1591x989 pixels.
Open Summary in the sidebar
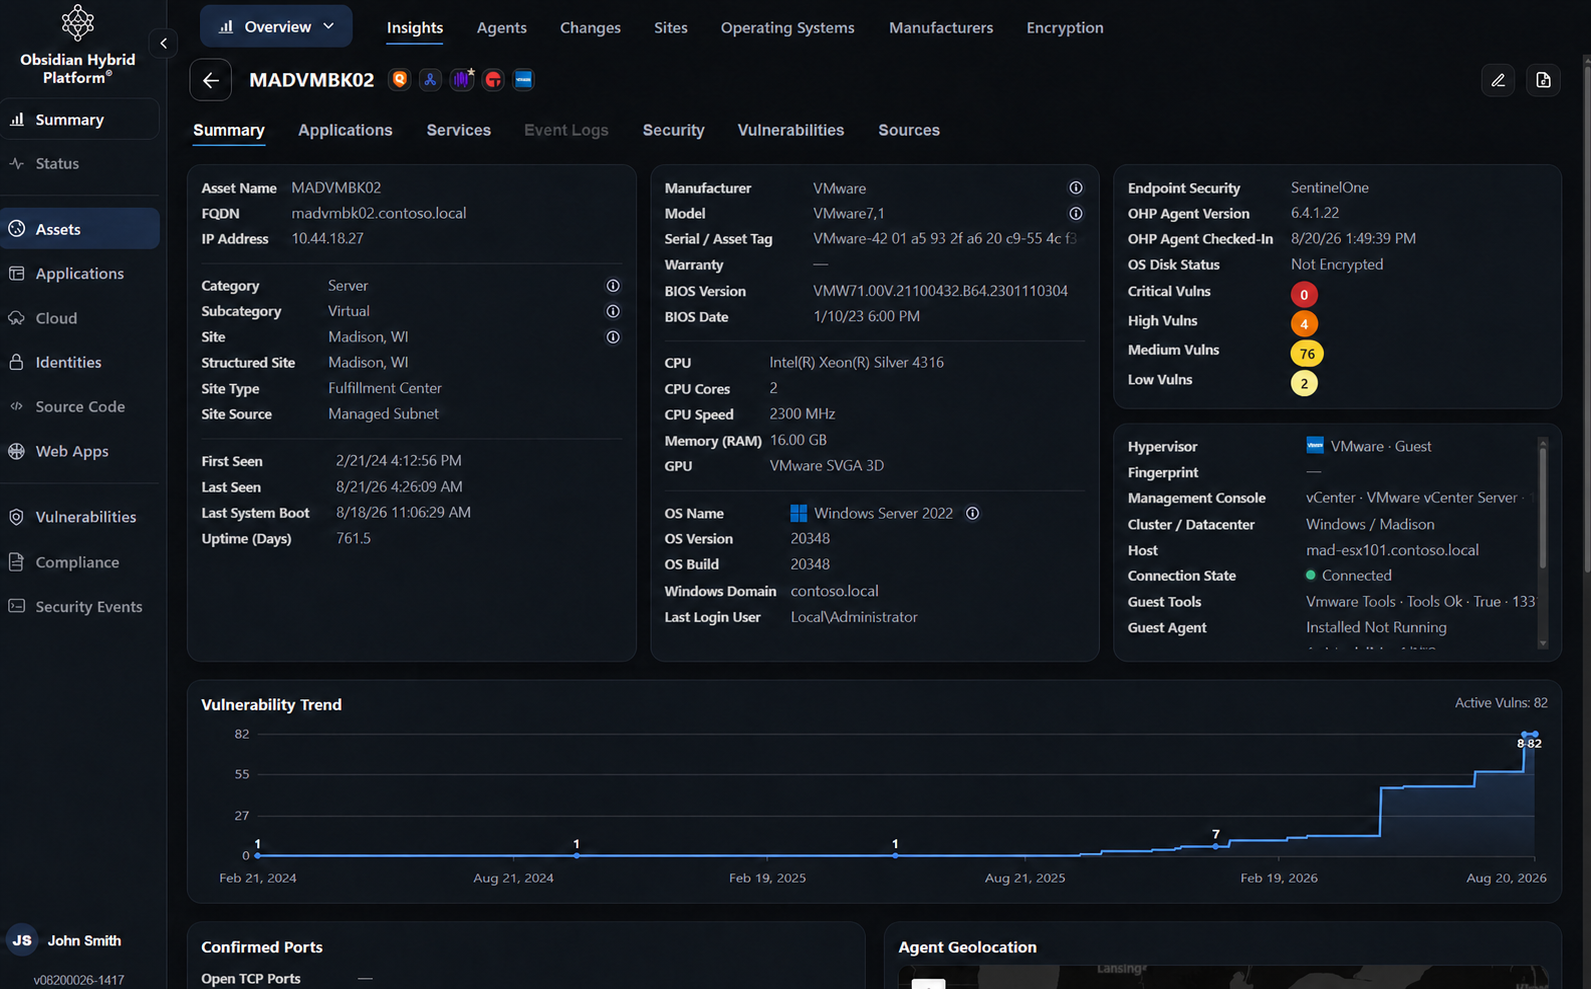pyautogui.click(x=80, y=119)
